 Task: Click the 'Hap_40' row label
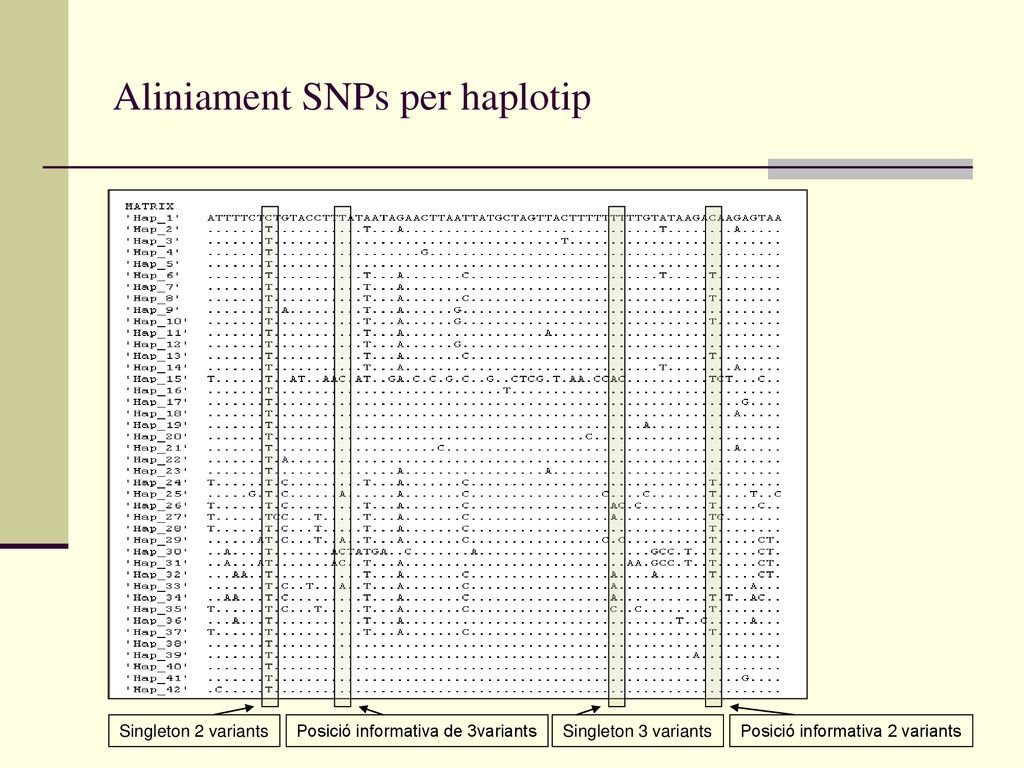pyautogui.click(x=156, y=667)
